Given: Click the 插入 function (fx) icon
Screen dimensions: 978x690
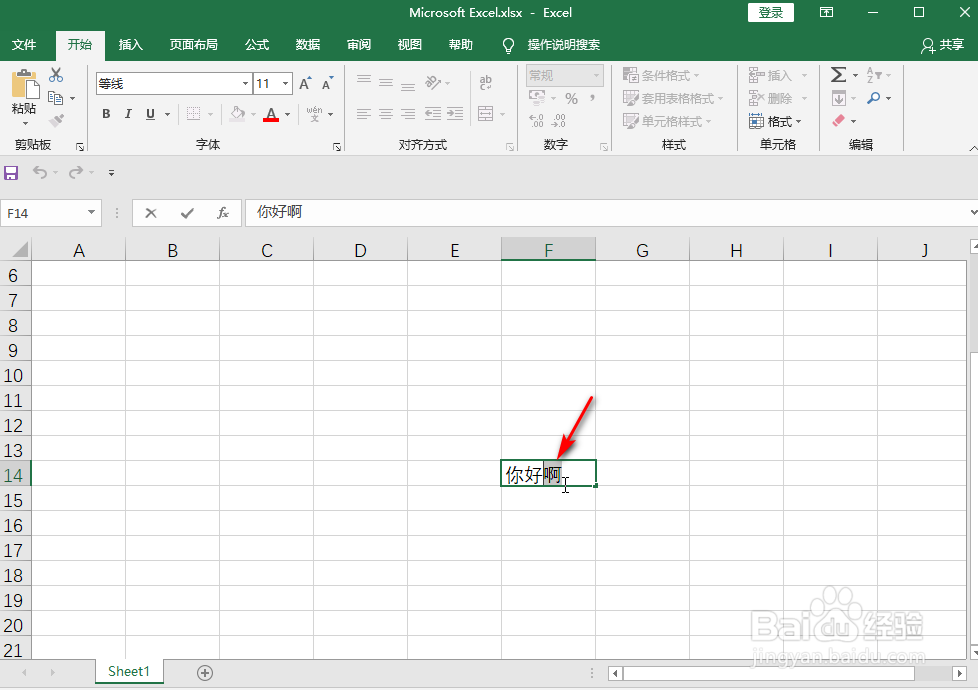Looking at the screenshot, I should click(222, 212).
